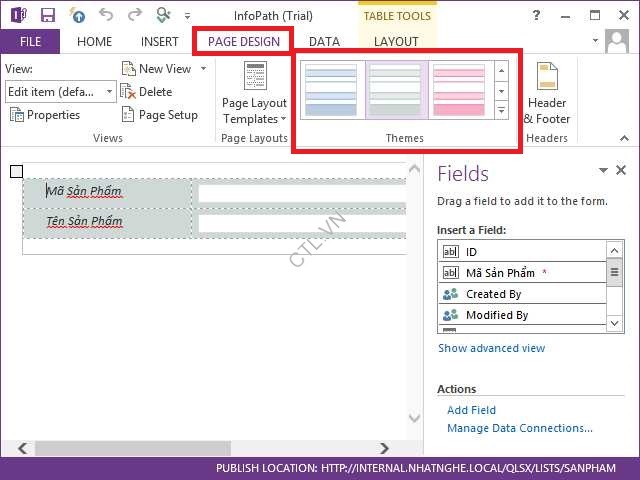Image resolution: width=640 pixels, height=480 pixels.
Task: Click the table selection handle box
Action: coord(15,172)
